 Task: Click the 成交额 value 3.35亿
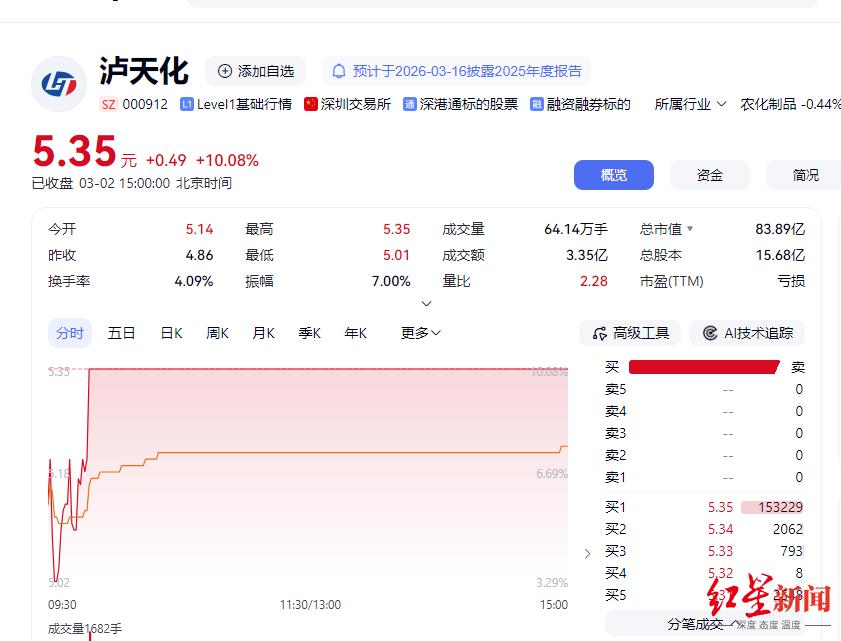587,255
